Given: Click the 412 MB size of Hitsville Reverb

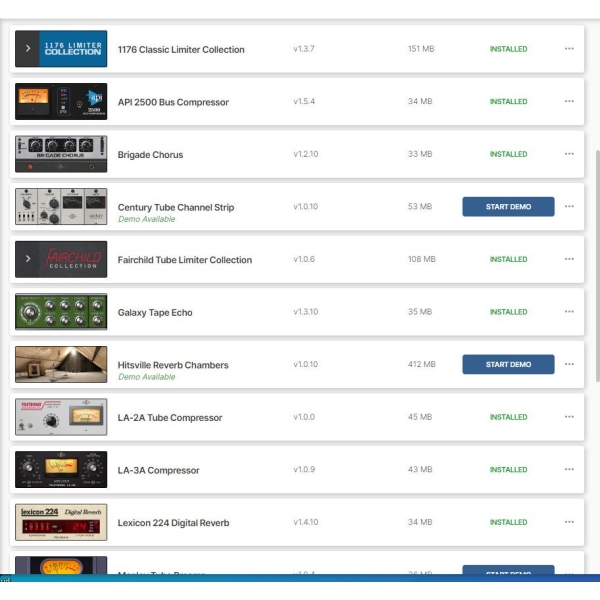Looking at the screenshot, I should click(x=422, y=364).
